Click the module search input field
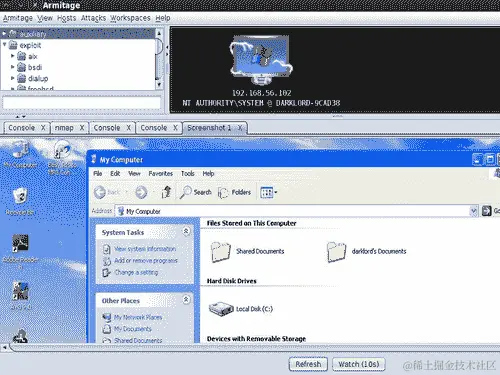This screenshot has height=375, width=500. [x=82, y=103]
